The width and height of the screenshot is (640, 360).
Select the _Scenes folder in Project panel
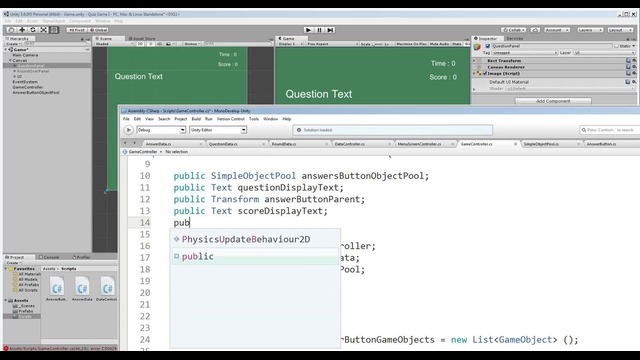point(24,306)
